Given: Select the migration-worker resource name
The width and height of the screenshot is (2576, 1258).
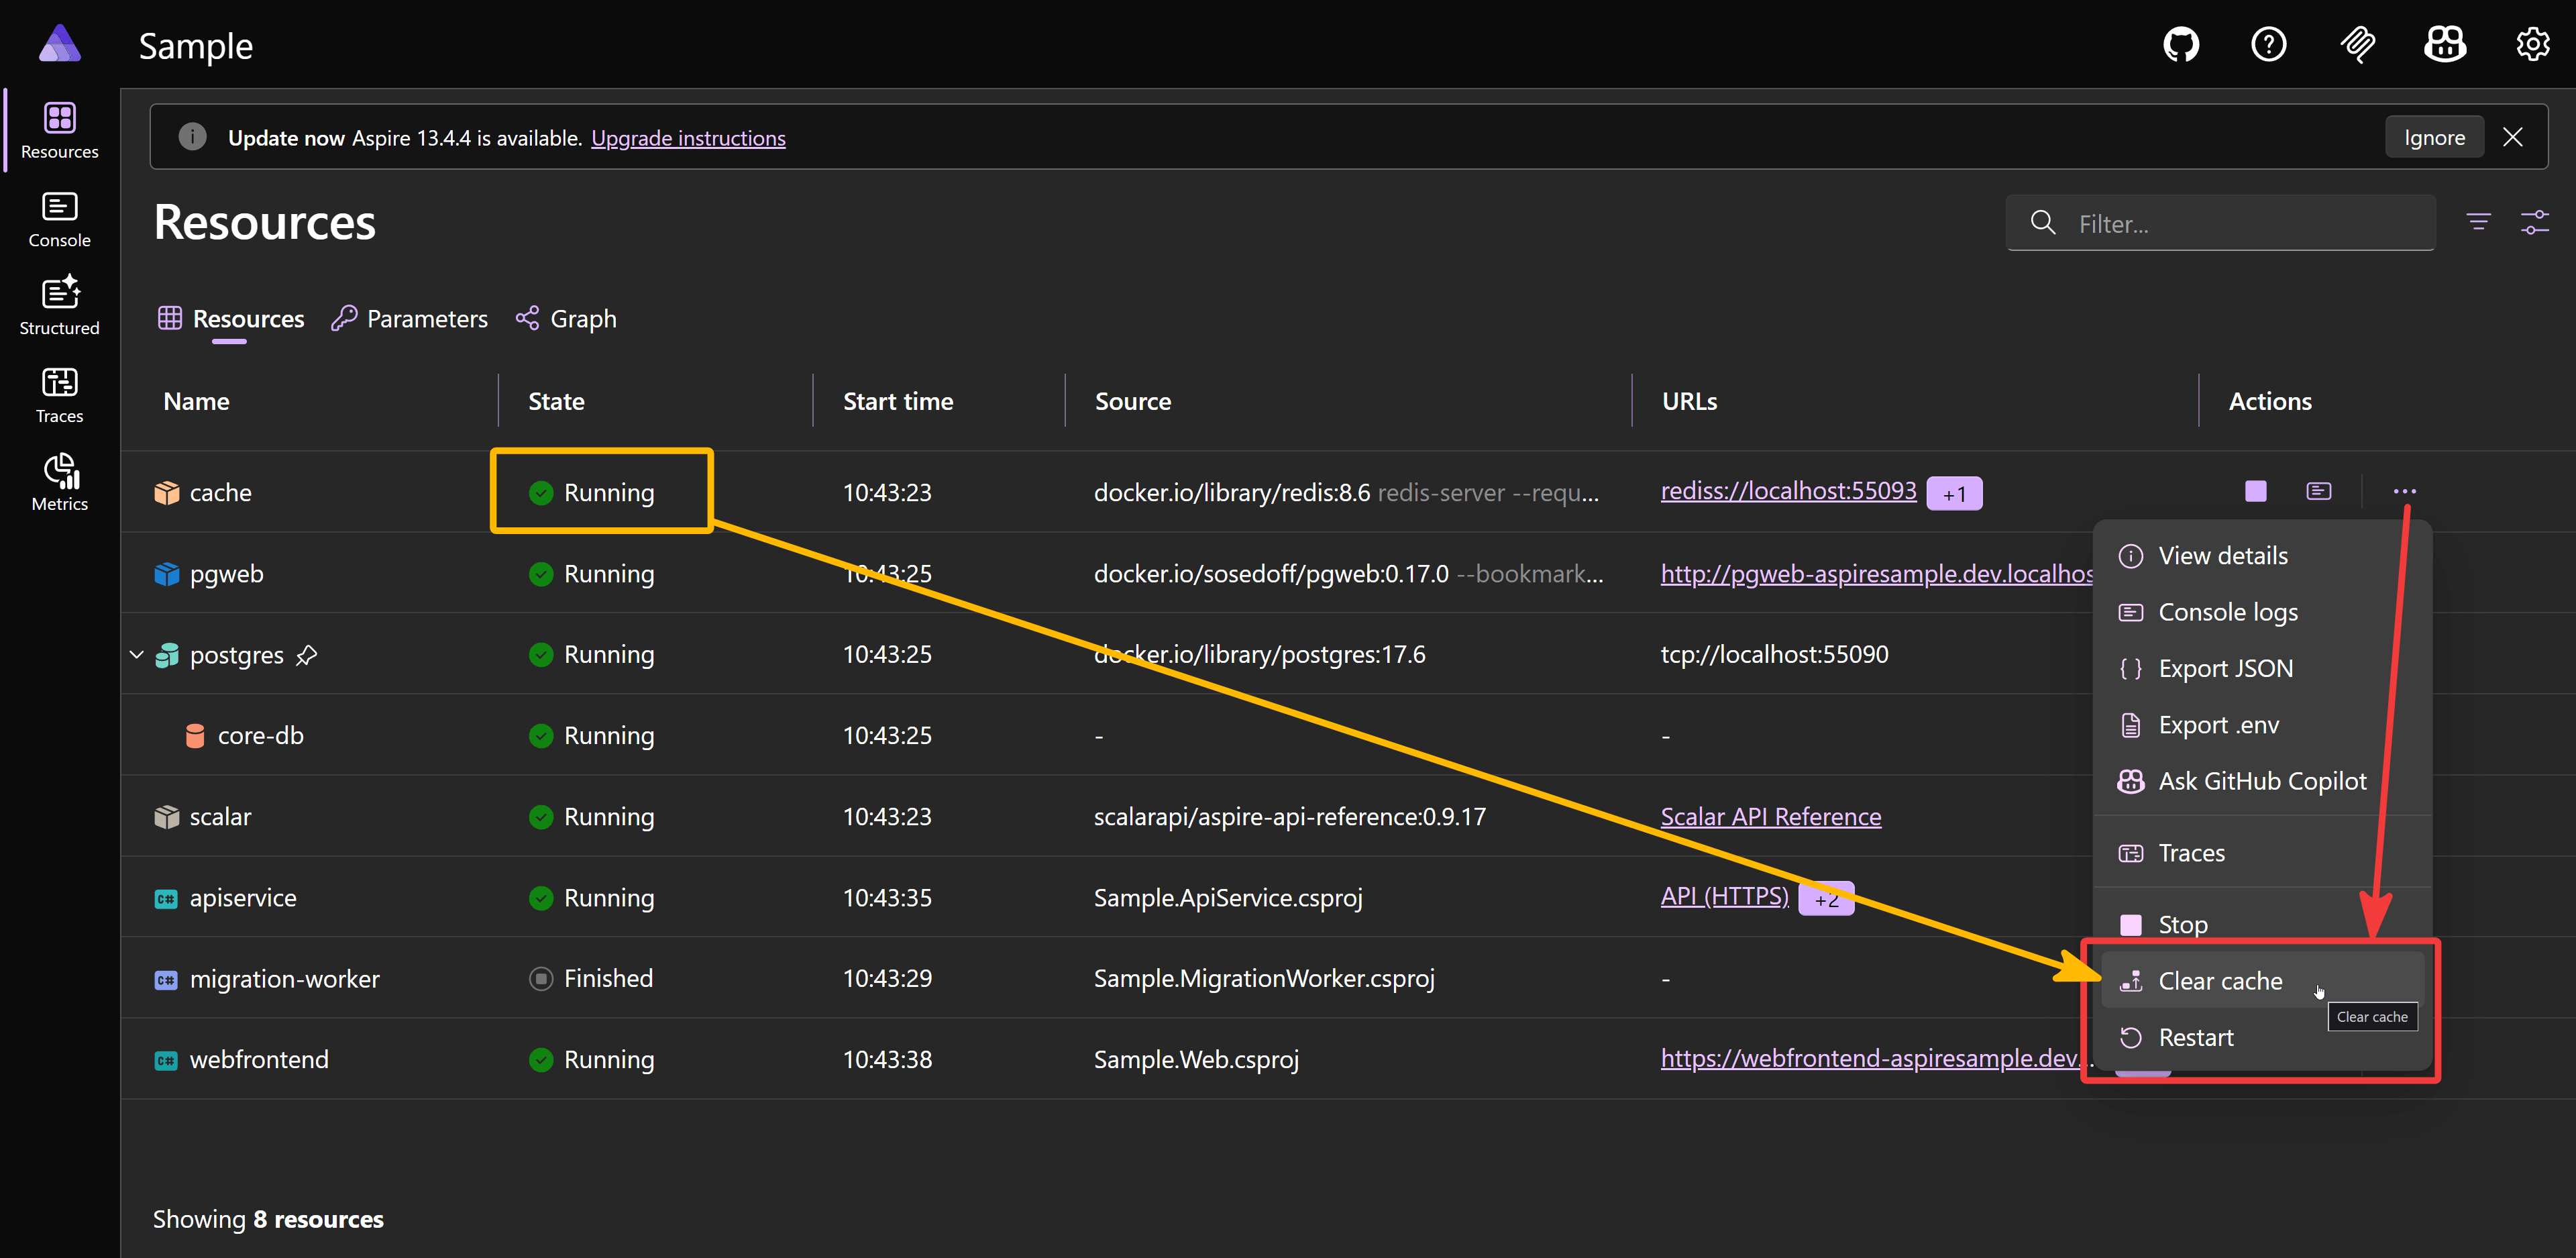Looking at the screenshot, I should point(285,979).
